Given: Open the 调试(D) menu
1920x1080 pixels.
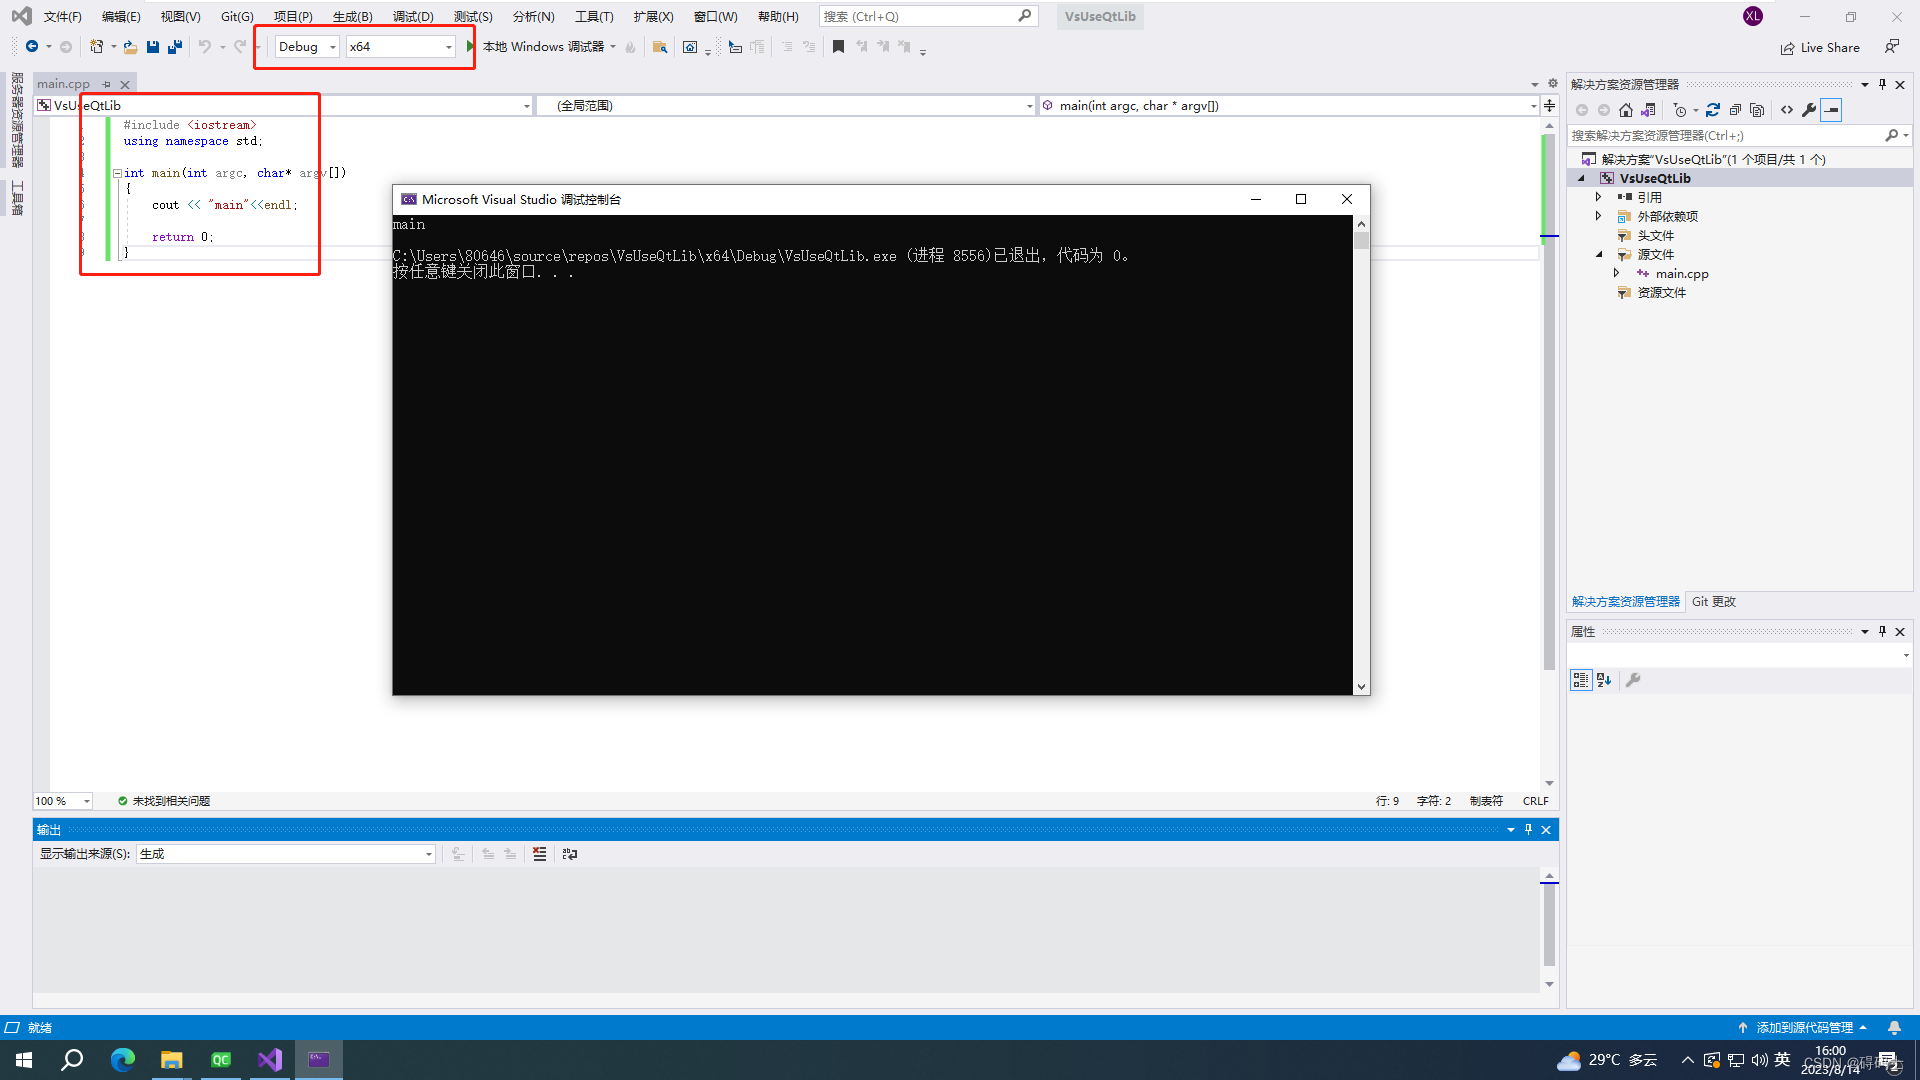Looking at the screenshot, I should [412, 16].
